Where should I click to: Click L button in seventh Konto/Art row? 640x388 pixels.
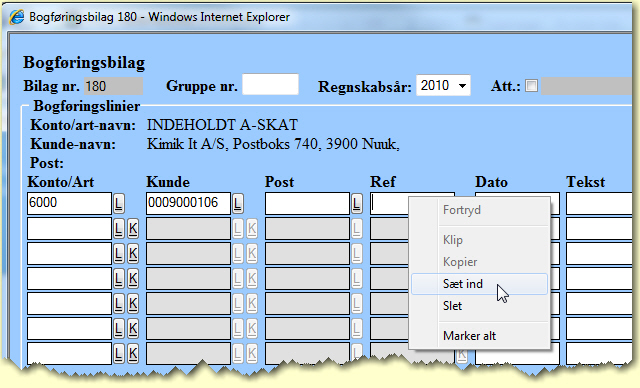[x=119, y=353]
